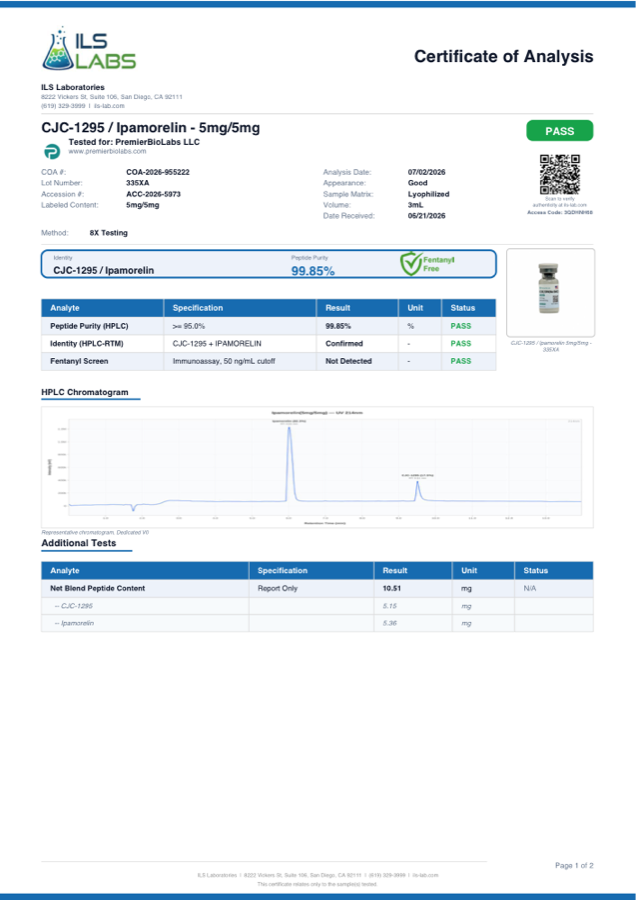Image resolution: width=636 pixels, height=900 pixels.
Task: Click the Labeled Content value 5mg/5mg
Action: coord(143,205)
